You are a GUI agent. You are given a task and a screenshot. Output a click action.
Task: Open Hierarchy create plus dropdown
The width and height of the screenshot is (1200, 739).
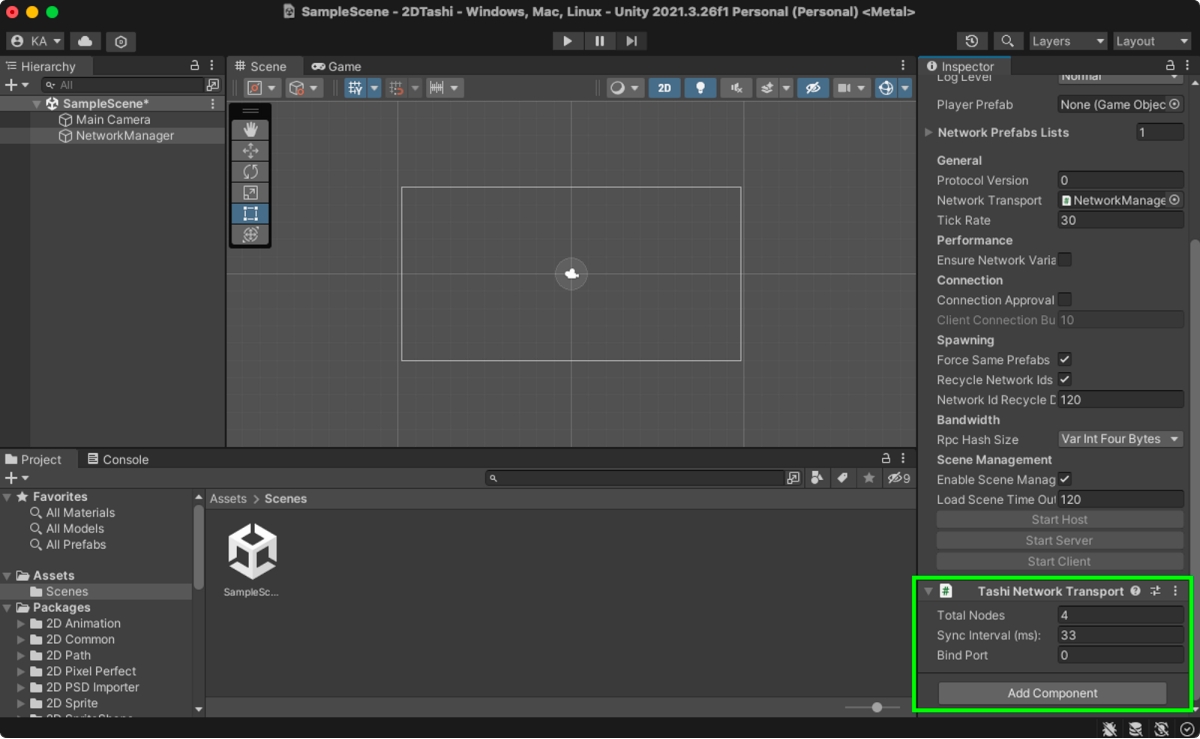[18, 85]
